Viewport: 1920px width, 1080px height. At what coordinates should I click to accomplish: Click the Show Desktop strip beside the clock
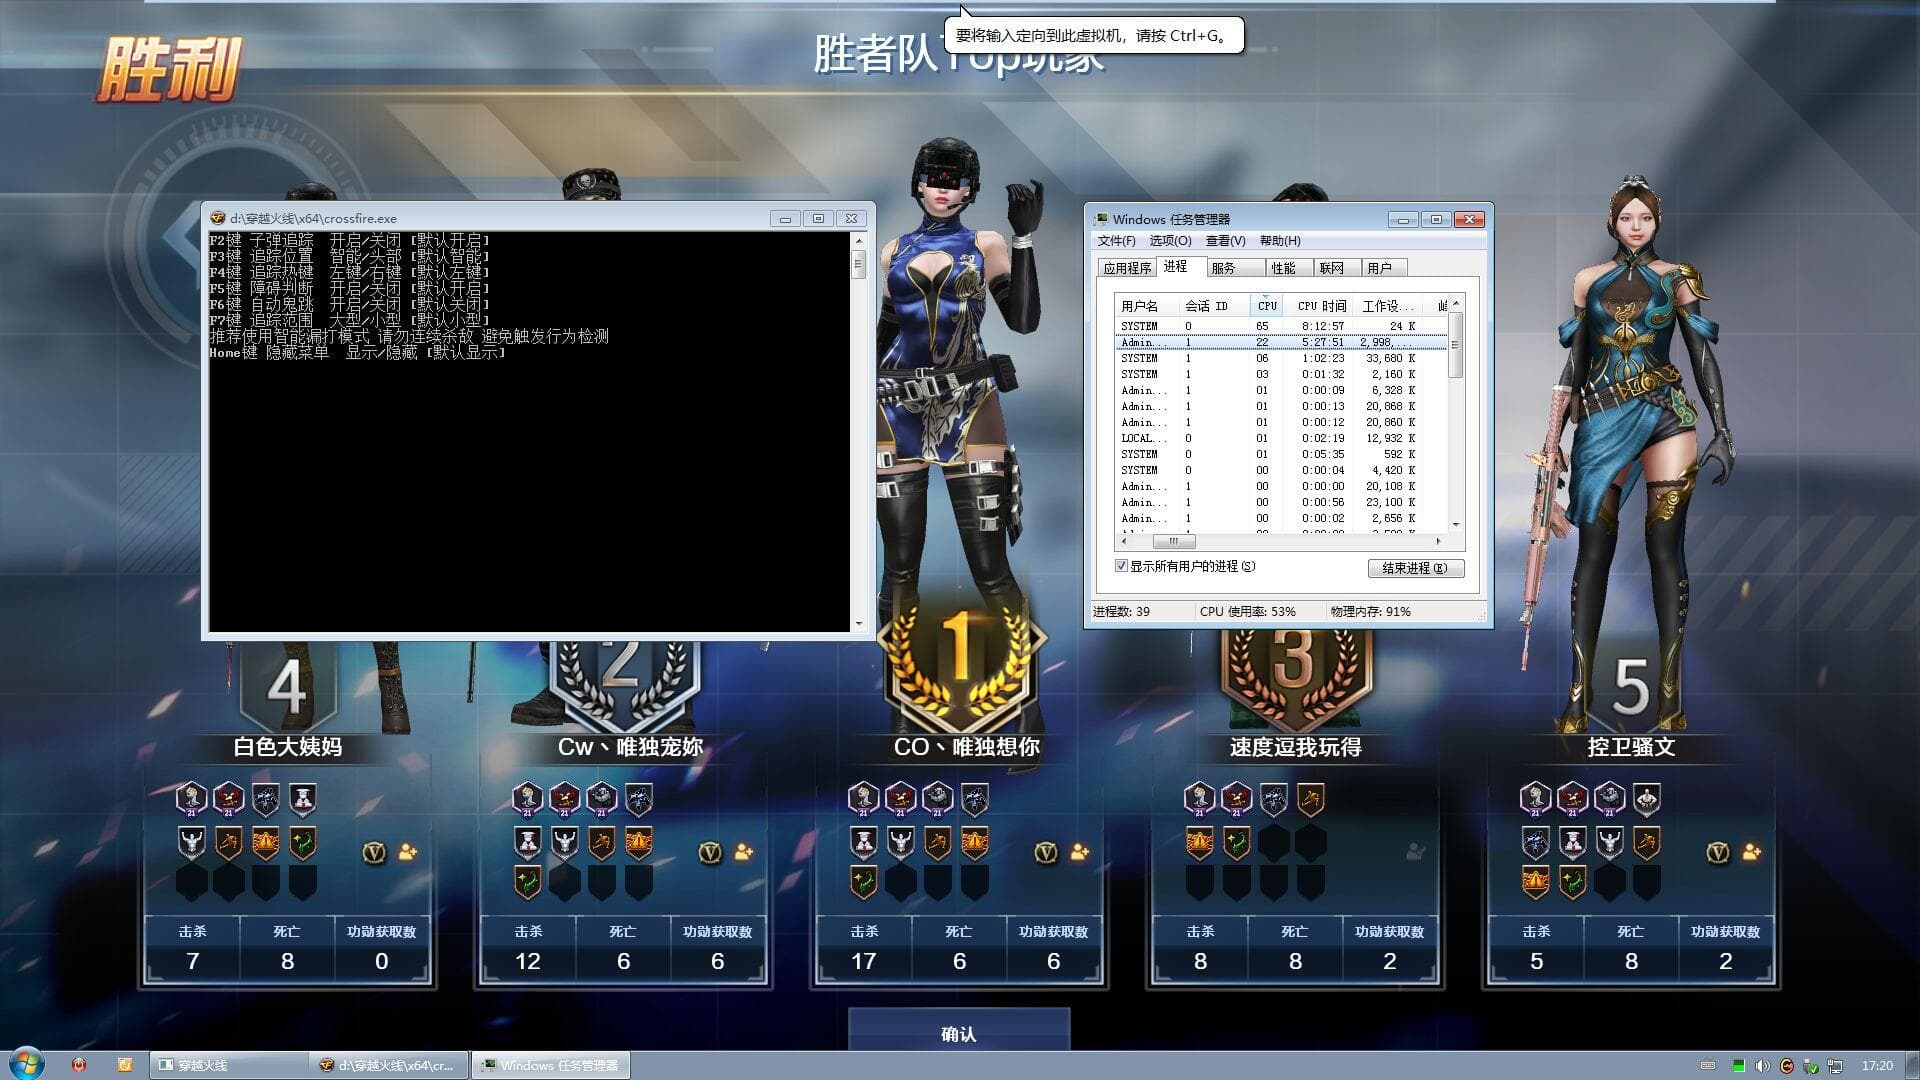click(1912, 1065)
